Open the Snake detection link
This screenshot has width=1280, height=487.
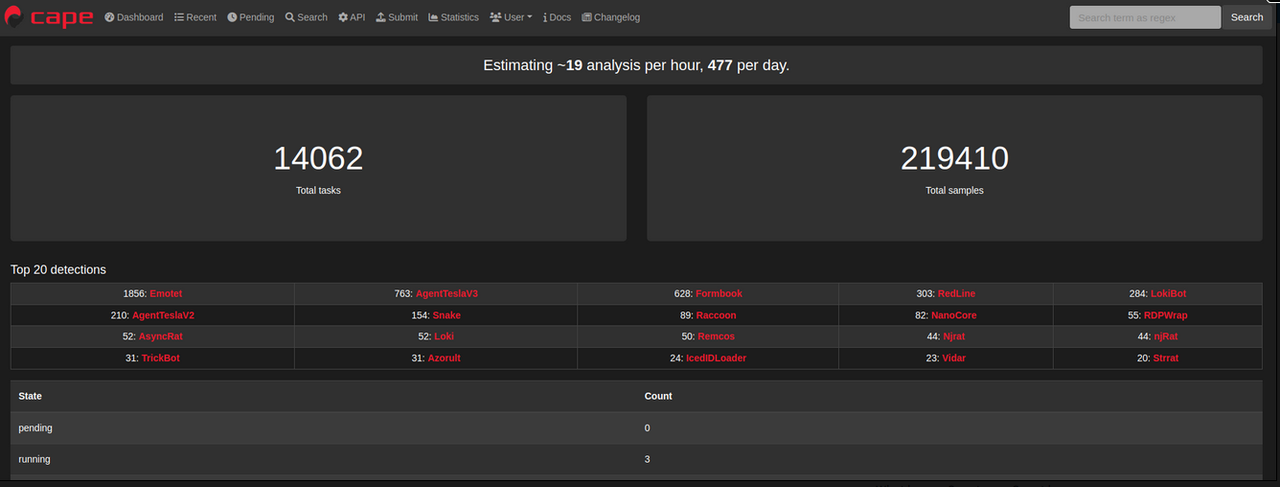[x=447, y=315]
